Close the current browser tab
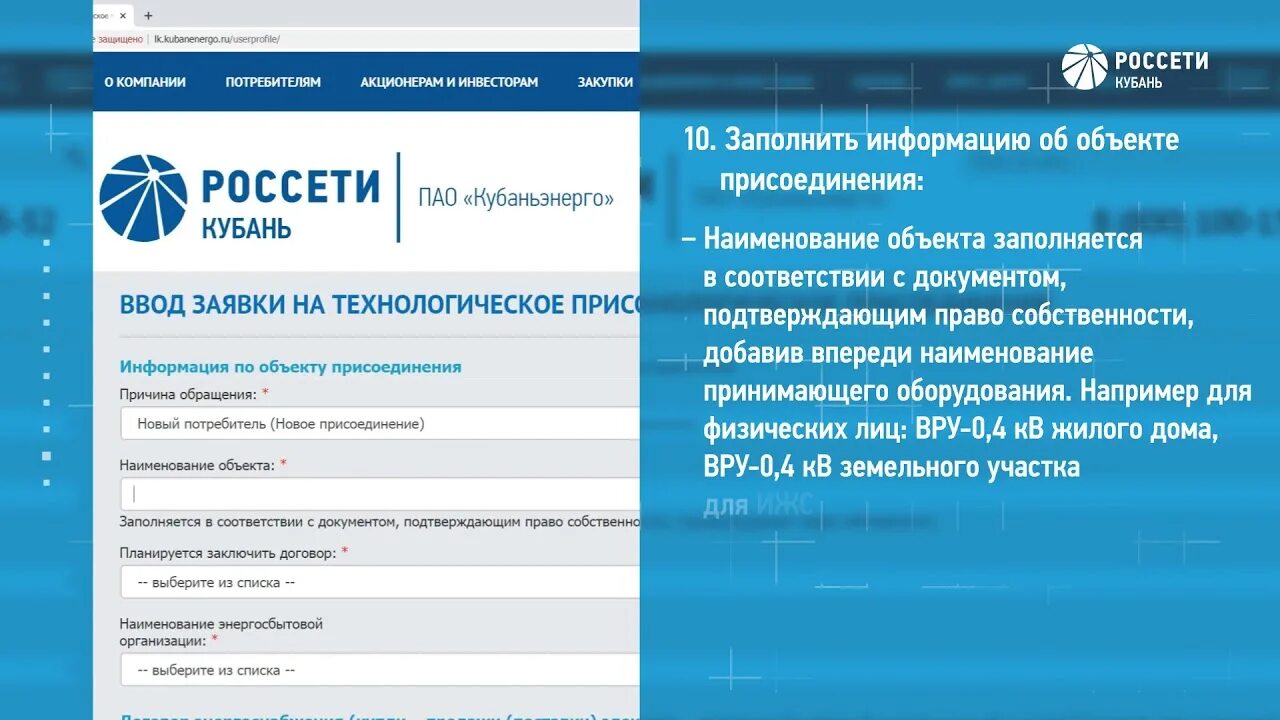Viewport: 1280px width, 720px height. [x=123, y=15]
